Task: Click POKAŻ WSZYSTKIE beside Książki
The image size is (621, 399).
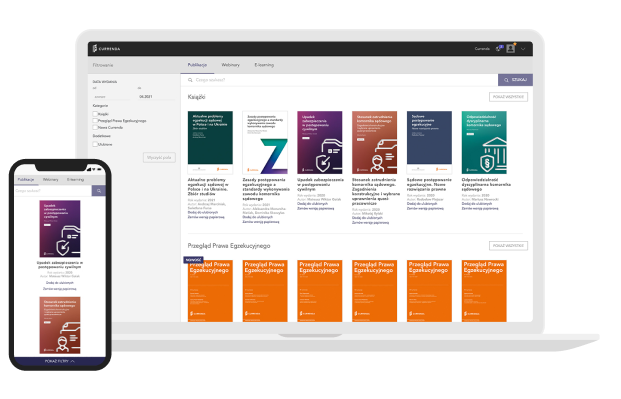Action: 508,97
